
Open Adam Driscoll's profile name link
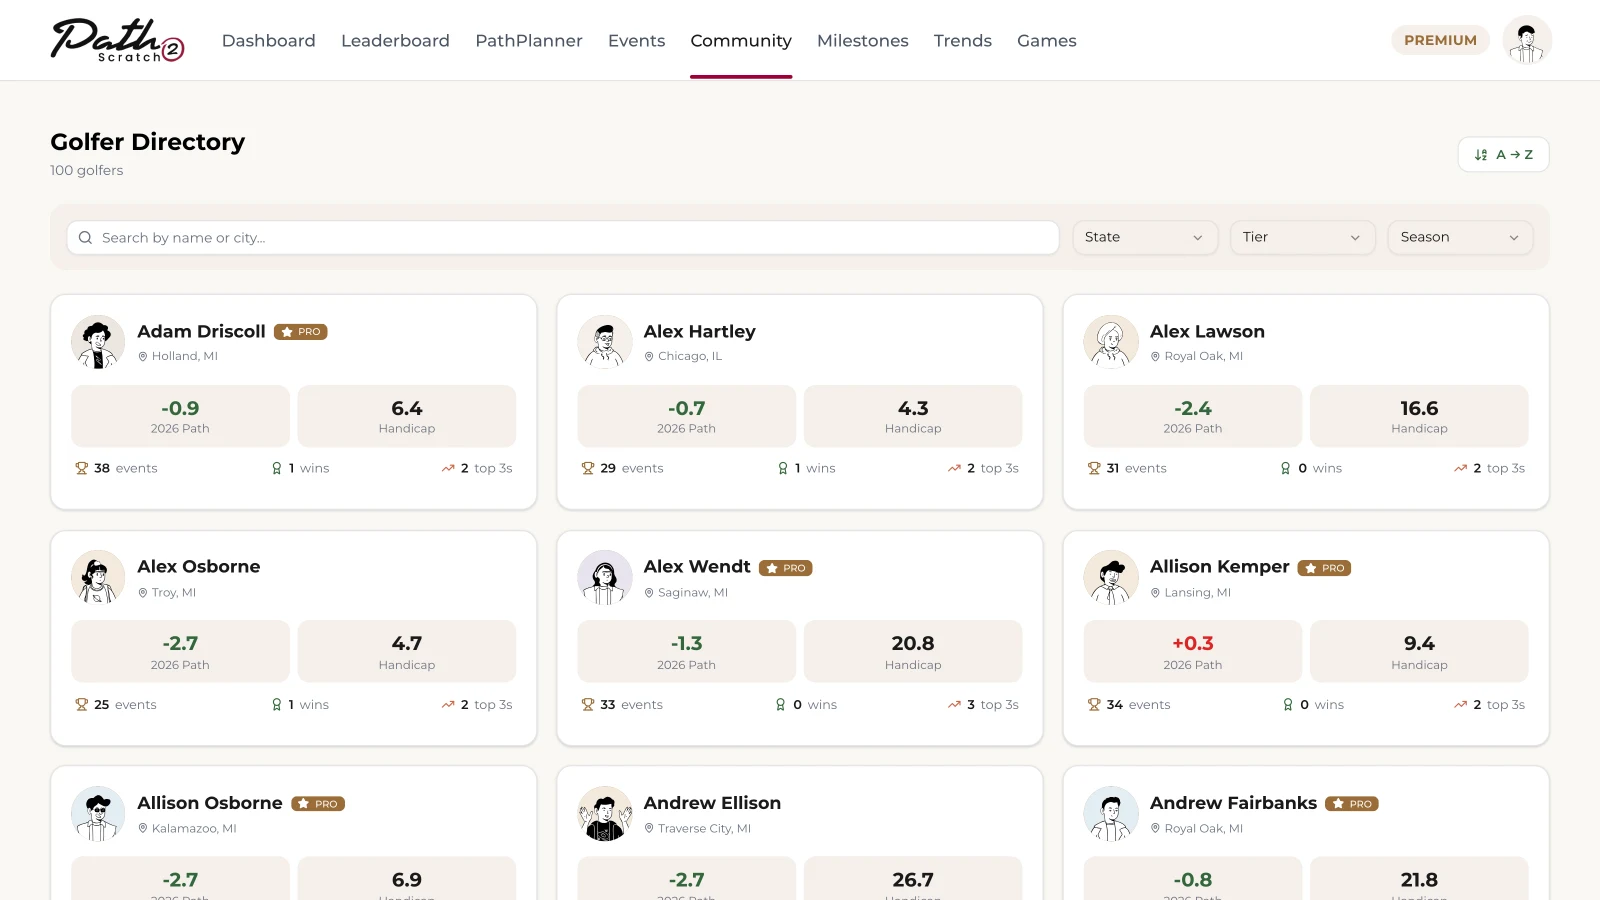pyautogui.click(x=201, y=332)
